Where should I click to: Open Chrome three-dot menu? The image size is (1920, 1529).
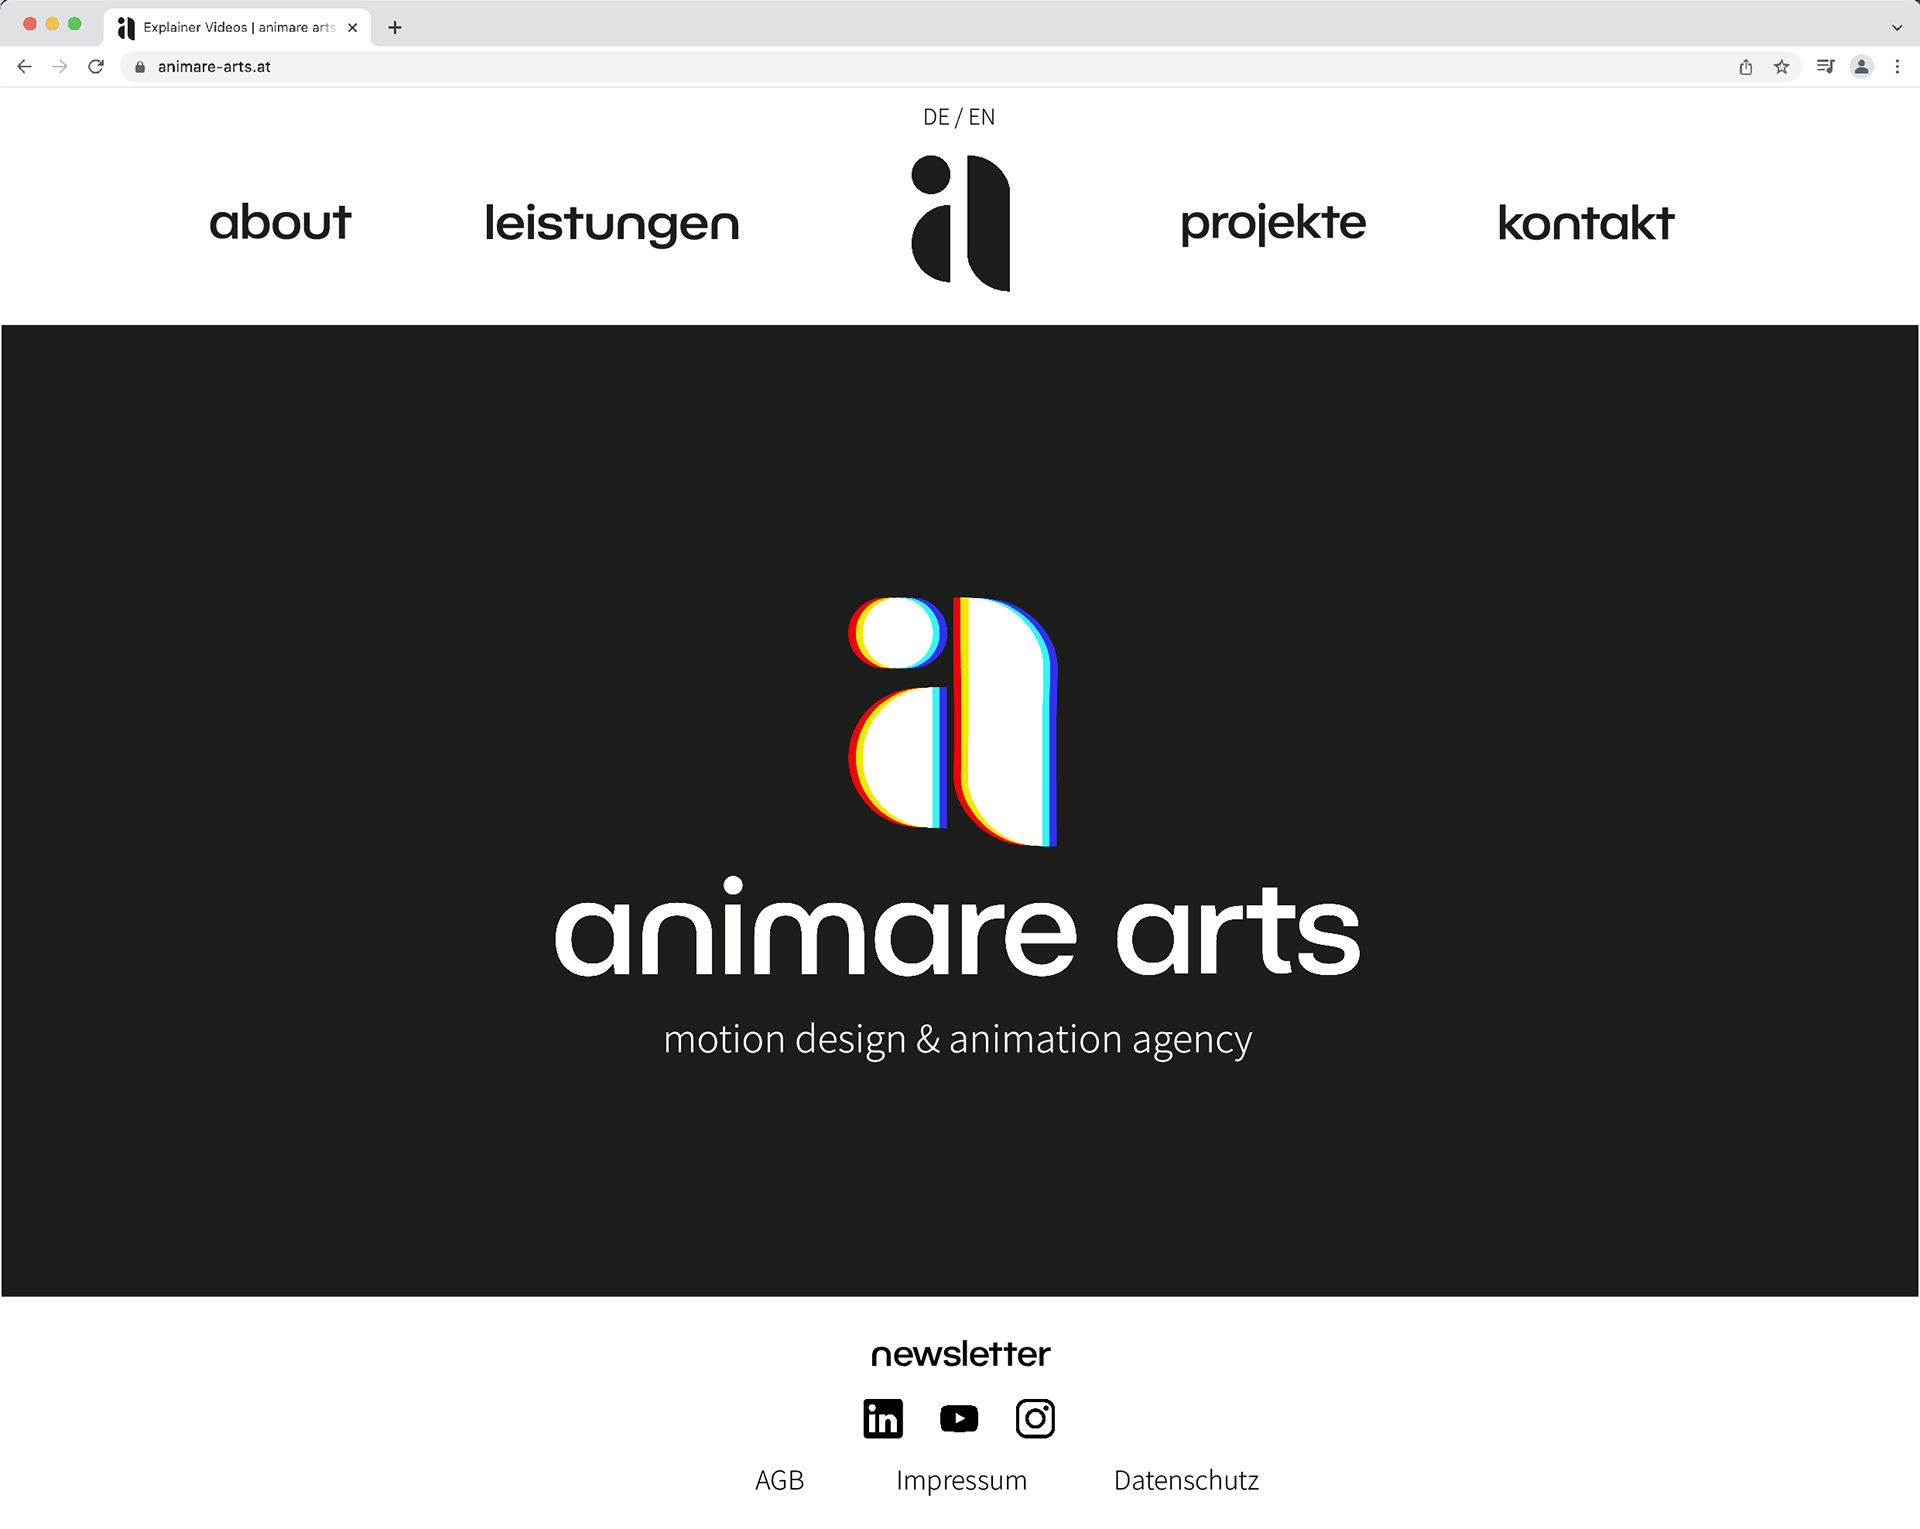[1897, 67]
